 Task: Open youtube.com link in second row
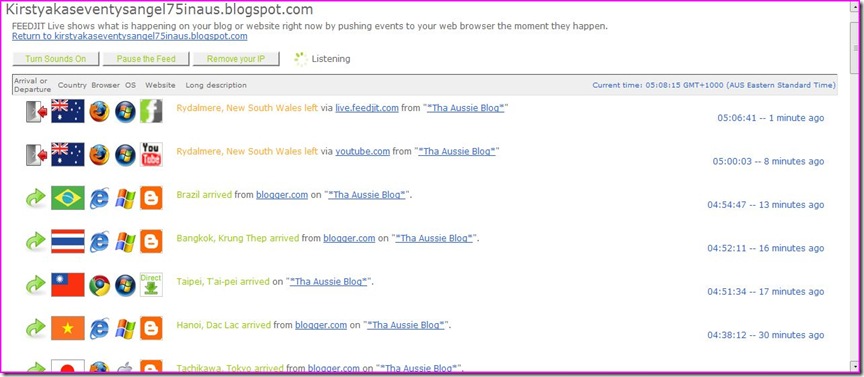pyautogui.click(x=363, y=151)
